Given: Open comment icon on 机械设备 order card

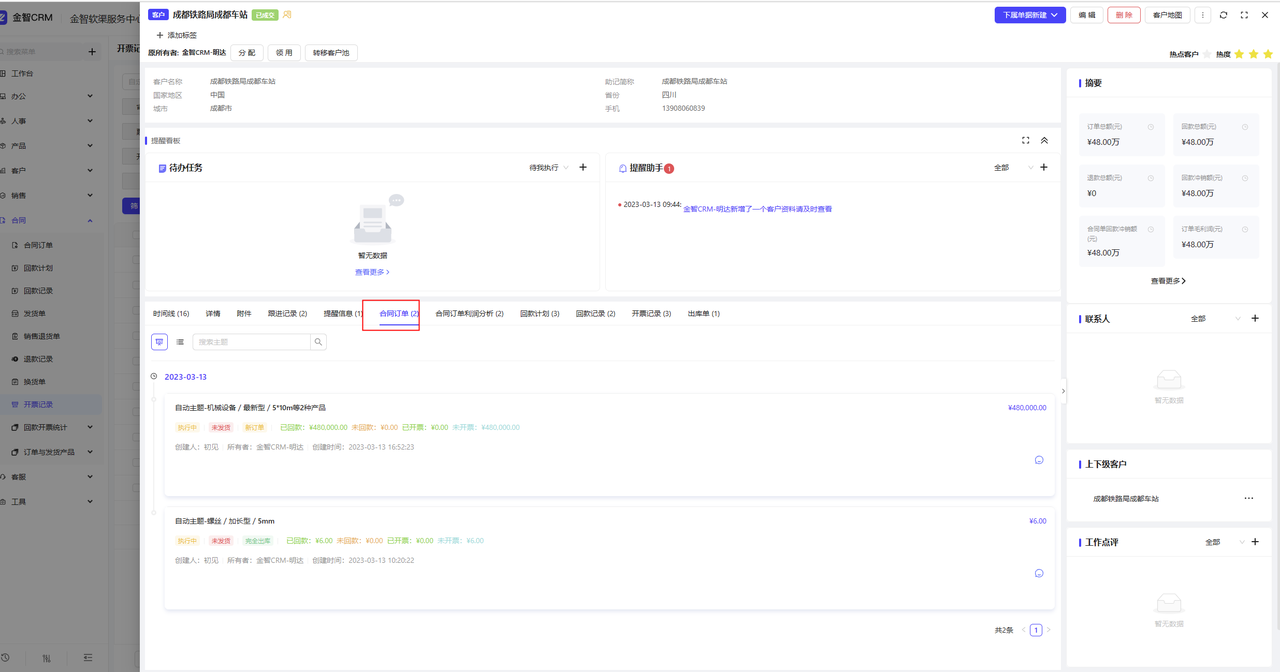Looking at the screenshot, I should pyautogui.click(x=1039, y=460).
